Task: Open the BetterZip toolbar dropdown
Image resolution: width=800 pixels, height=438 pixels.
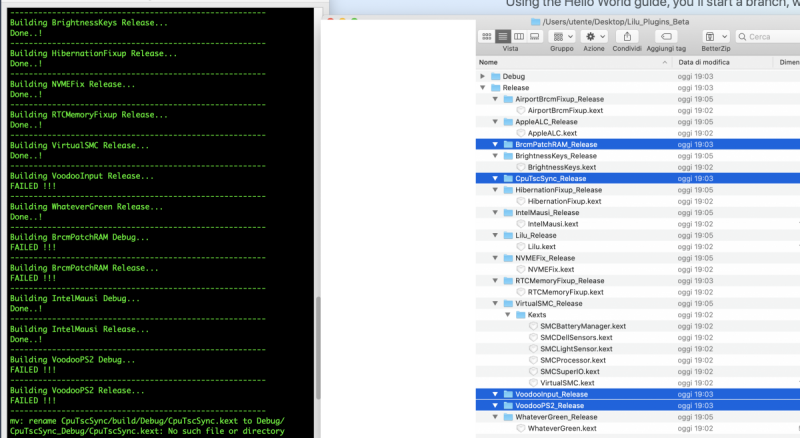Action: [715, 36]
